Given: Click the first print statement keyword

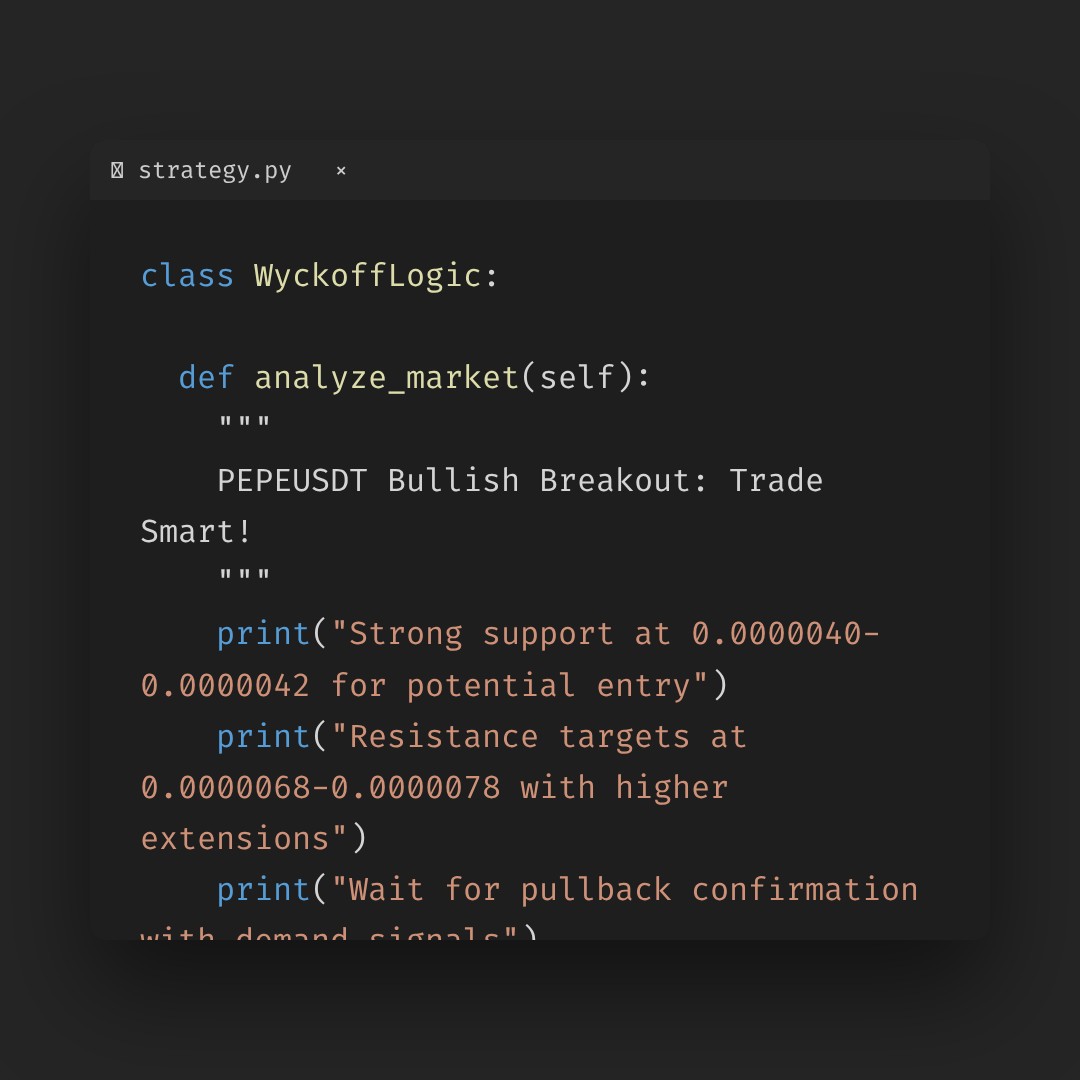Looking at the screenshot, I should coord(263,634).
